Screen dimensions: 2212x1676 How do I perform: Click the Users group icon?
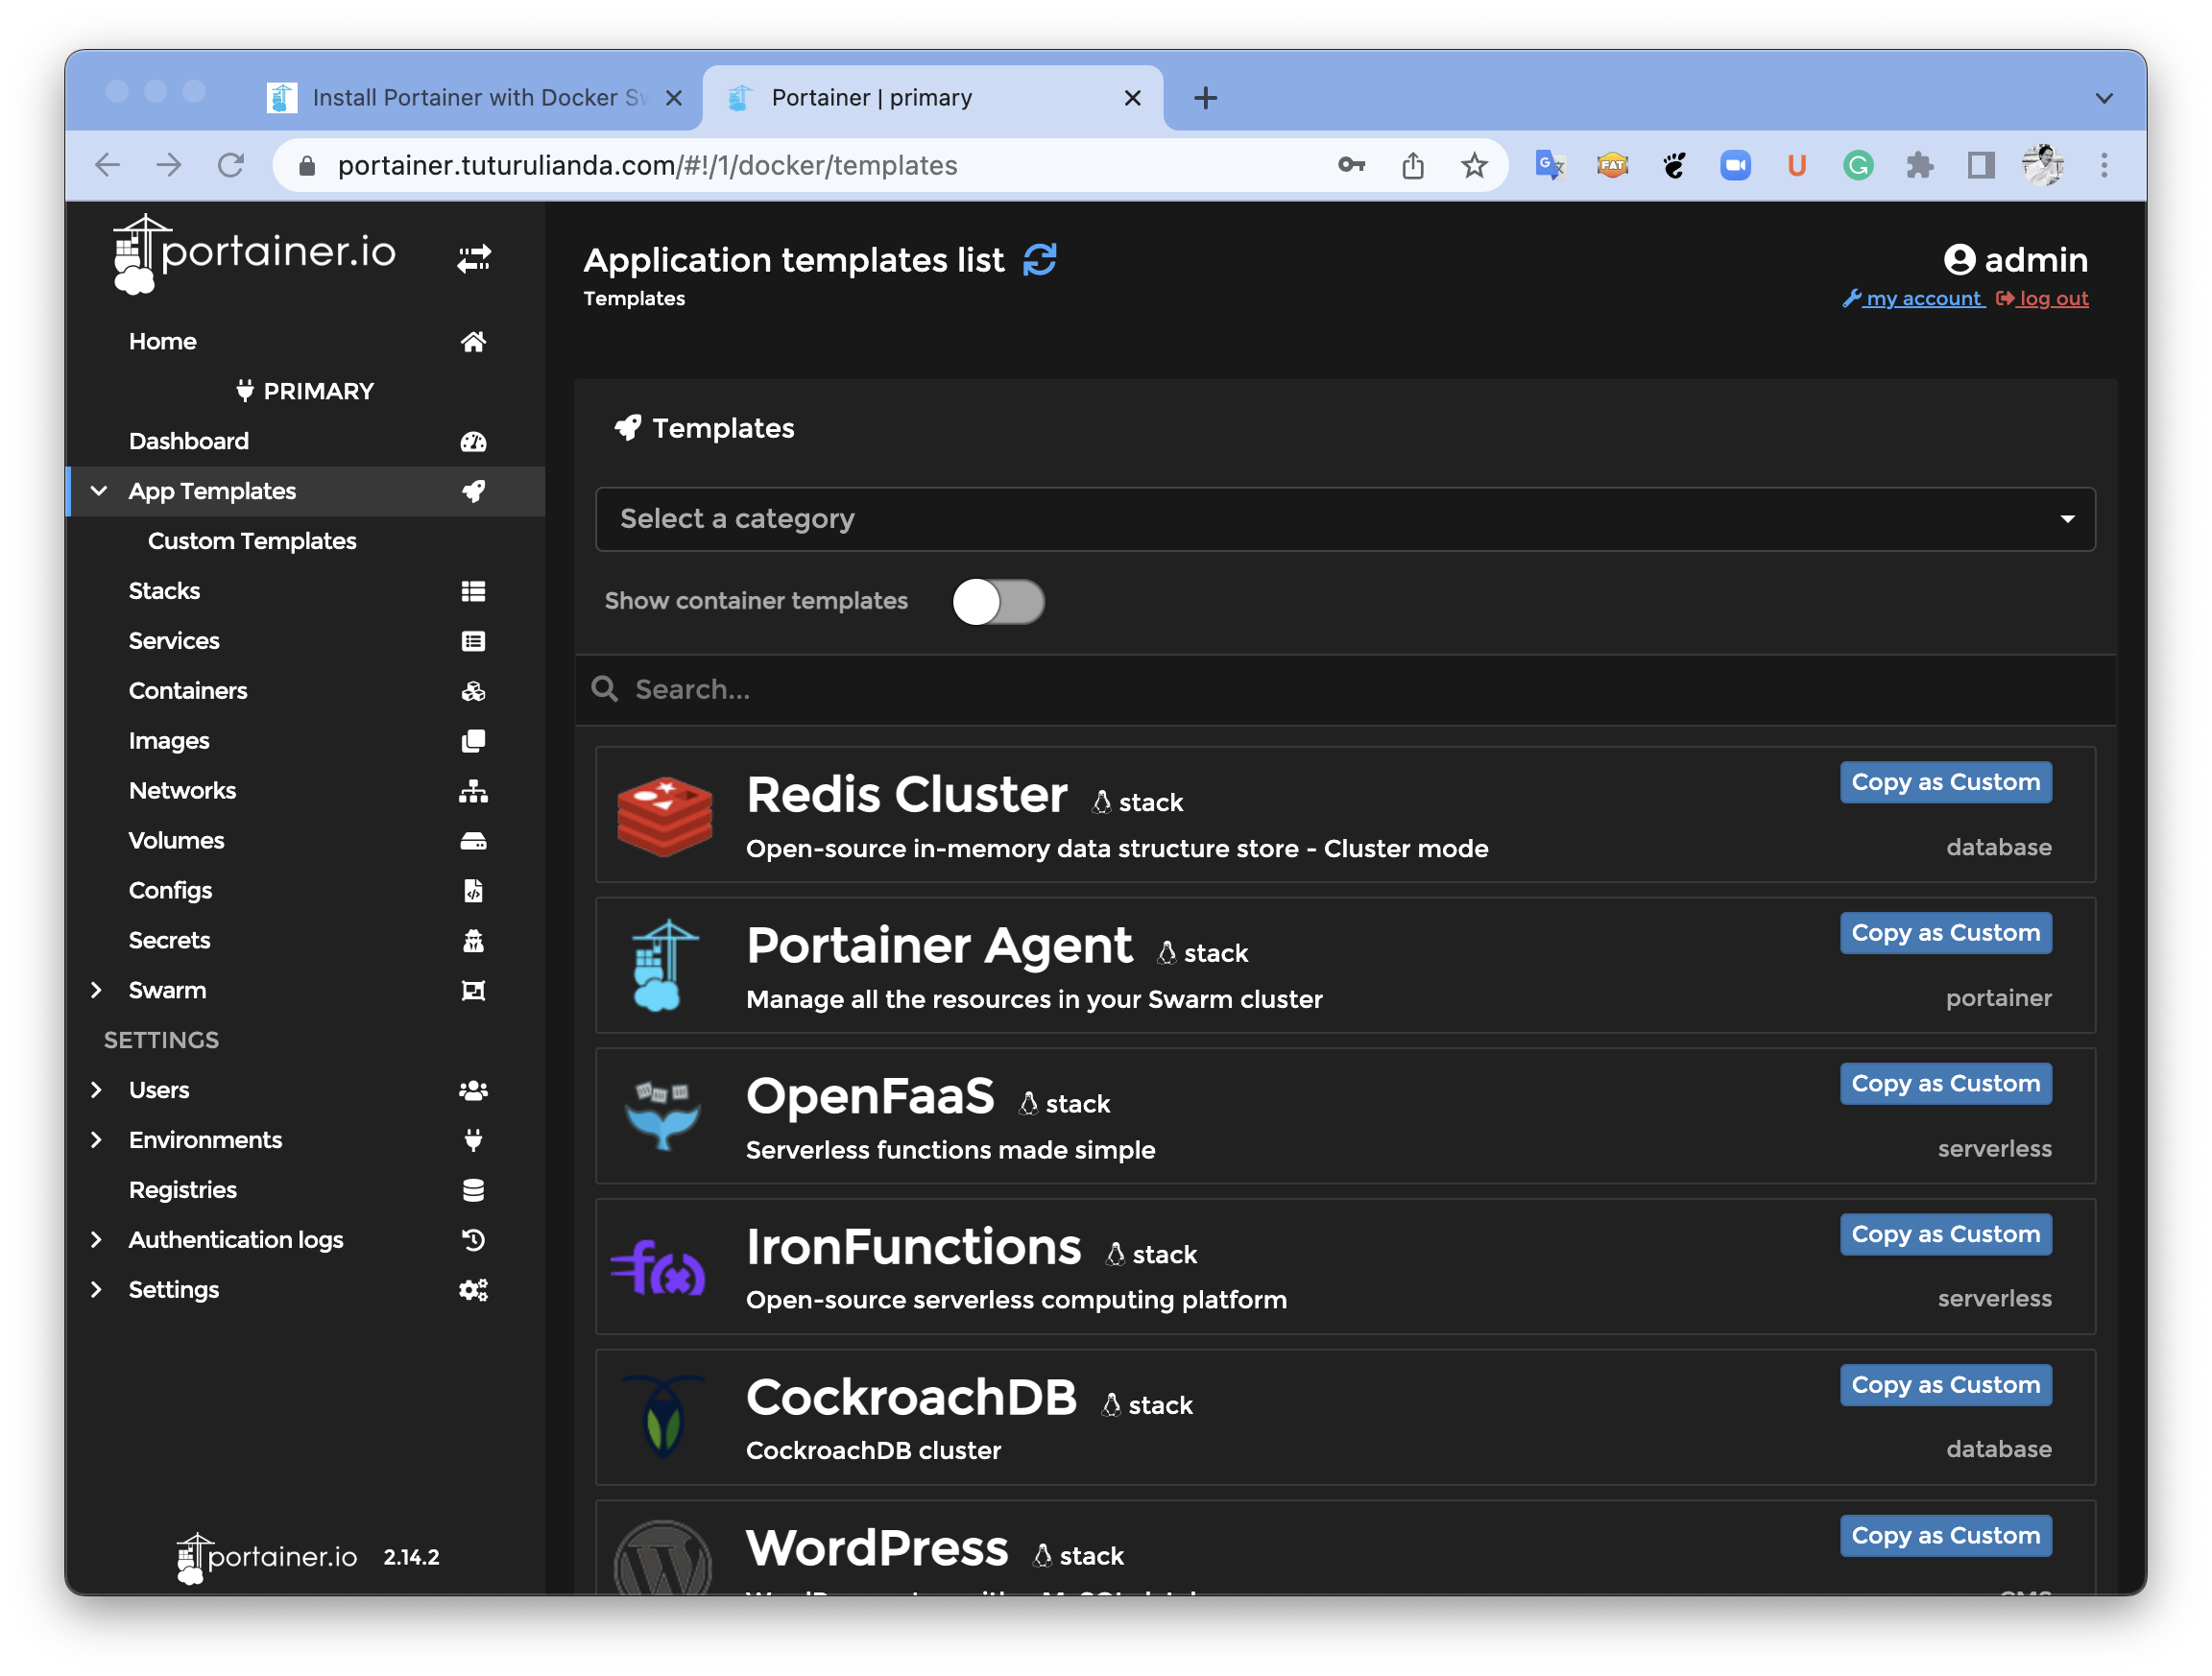[x=473, y=1091]
